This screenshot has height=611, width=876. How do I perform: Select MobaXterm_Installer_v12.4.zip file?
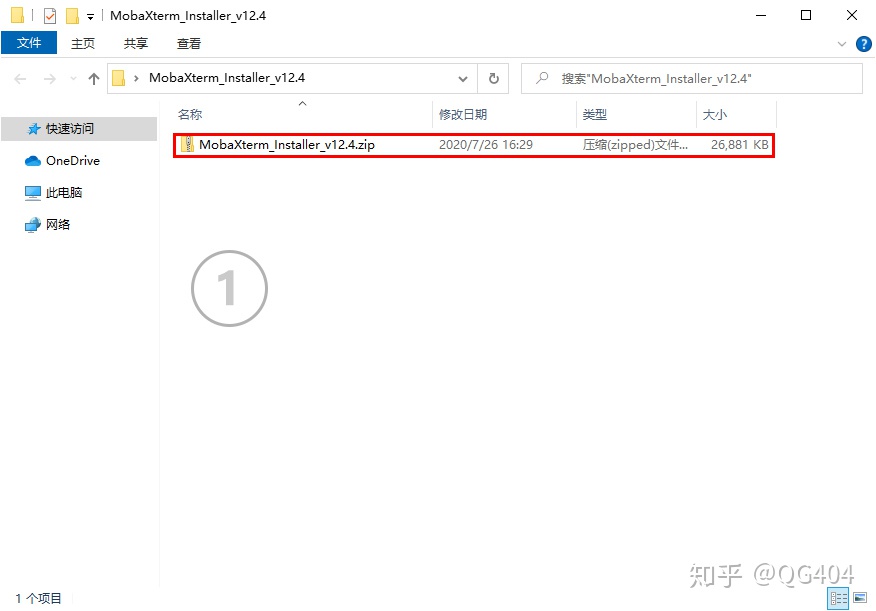coord(474,145)
